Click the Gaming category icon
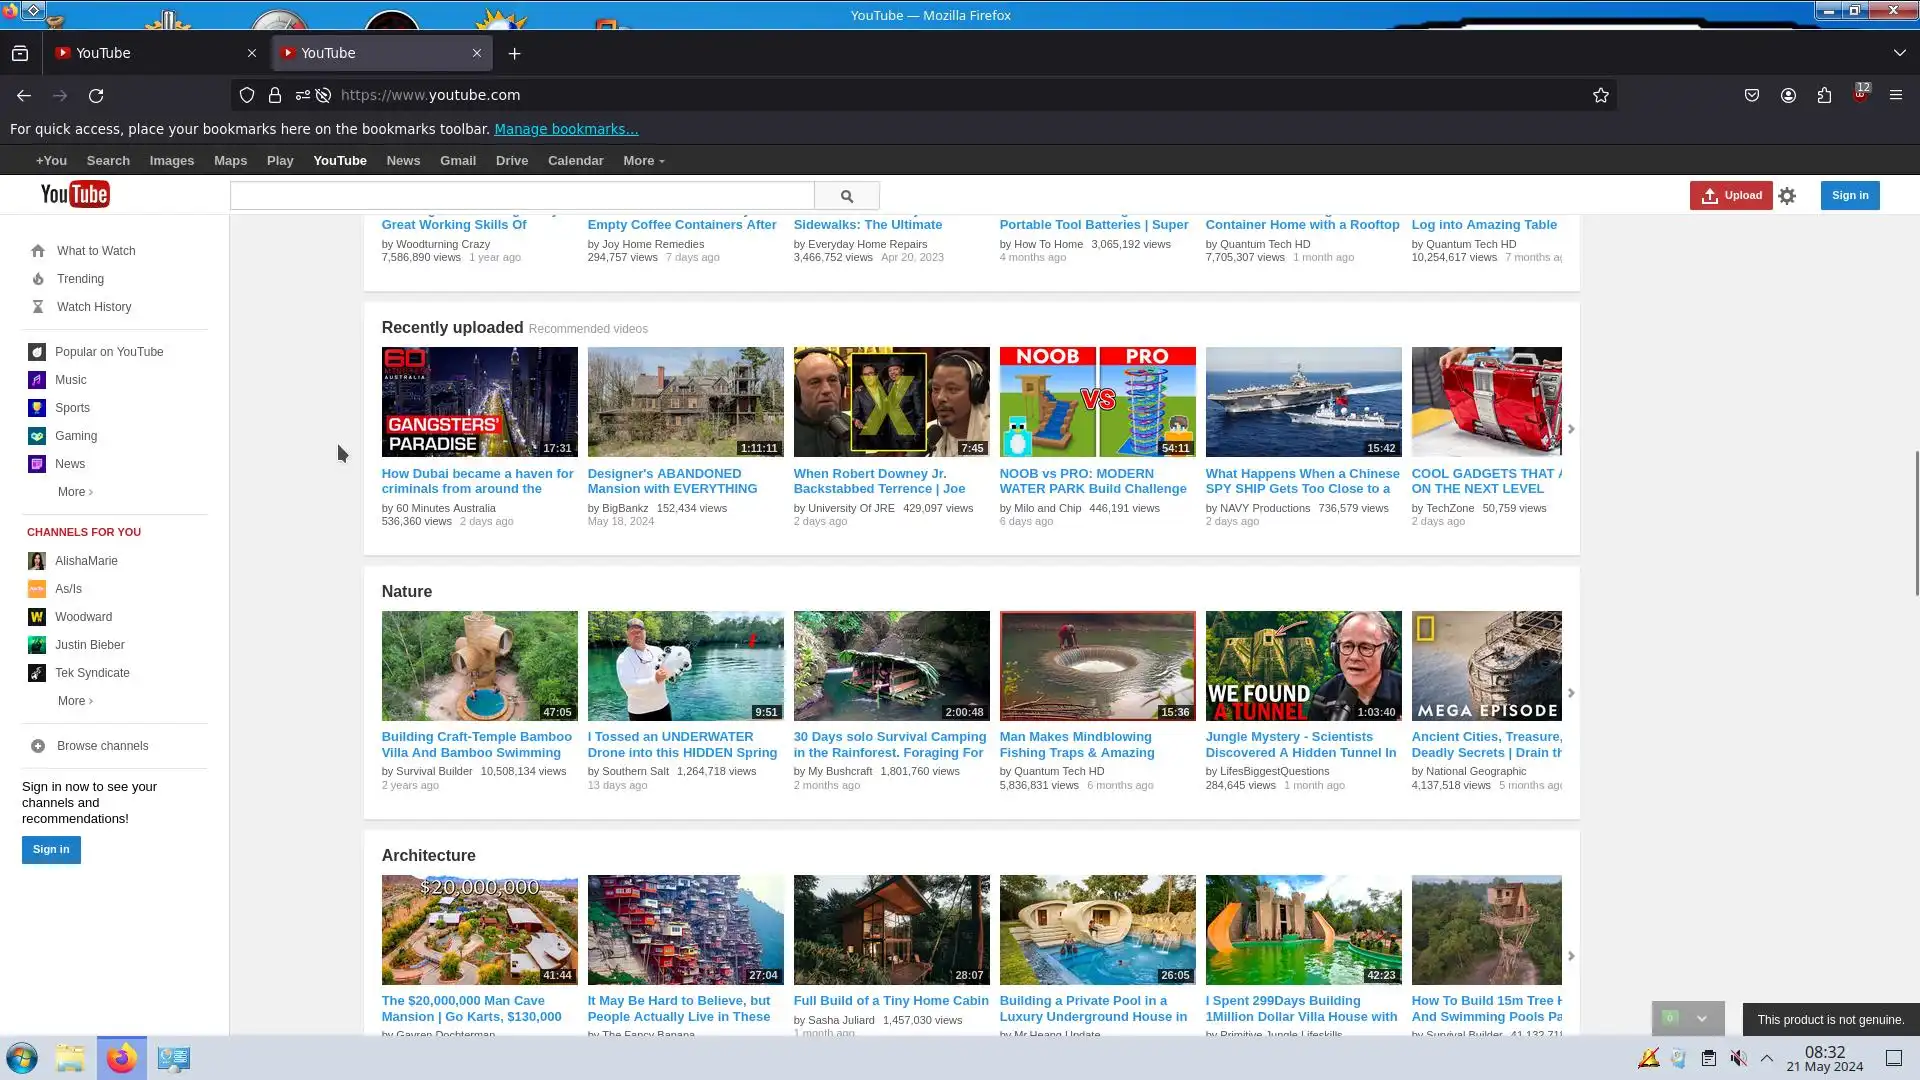The height and width of the screenshot is (1080, 1920). click(37, 436)
